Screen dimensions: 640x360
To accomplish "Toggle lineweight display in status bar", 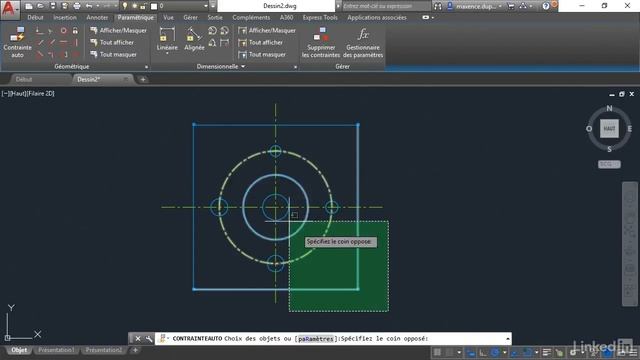I will coord(547,352).
